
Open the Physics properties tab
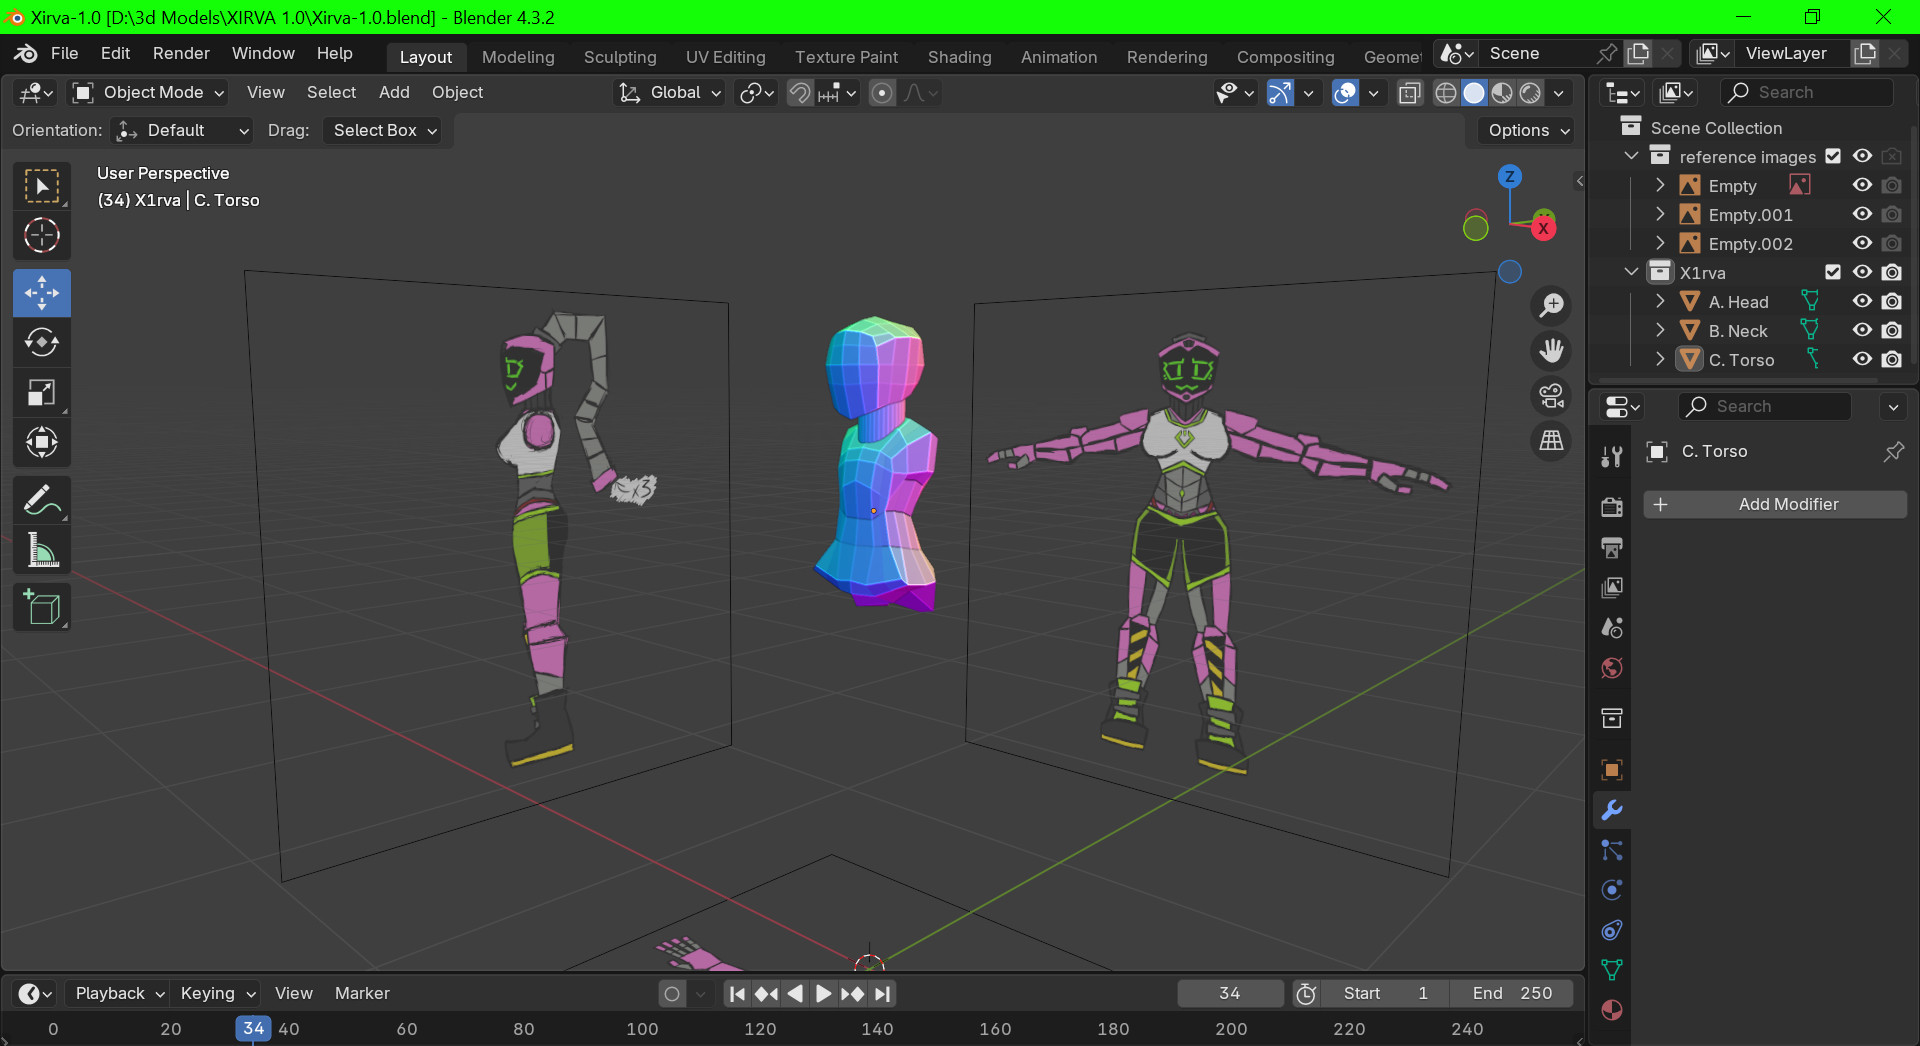1611,890
